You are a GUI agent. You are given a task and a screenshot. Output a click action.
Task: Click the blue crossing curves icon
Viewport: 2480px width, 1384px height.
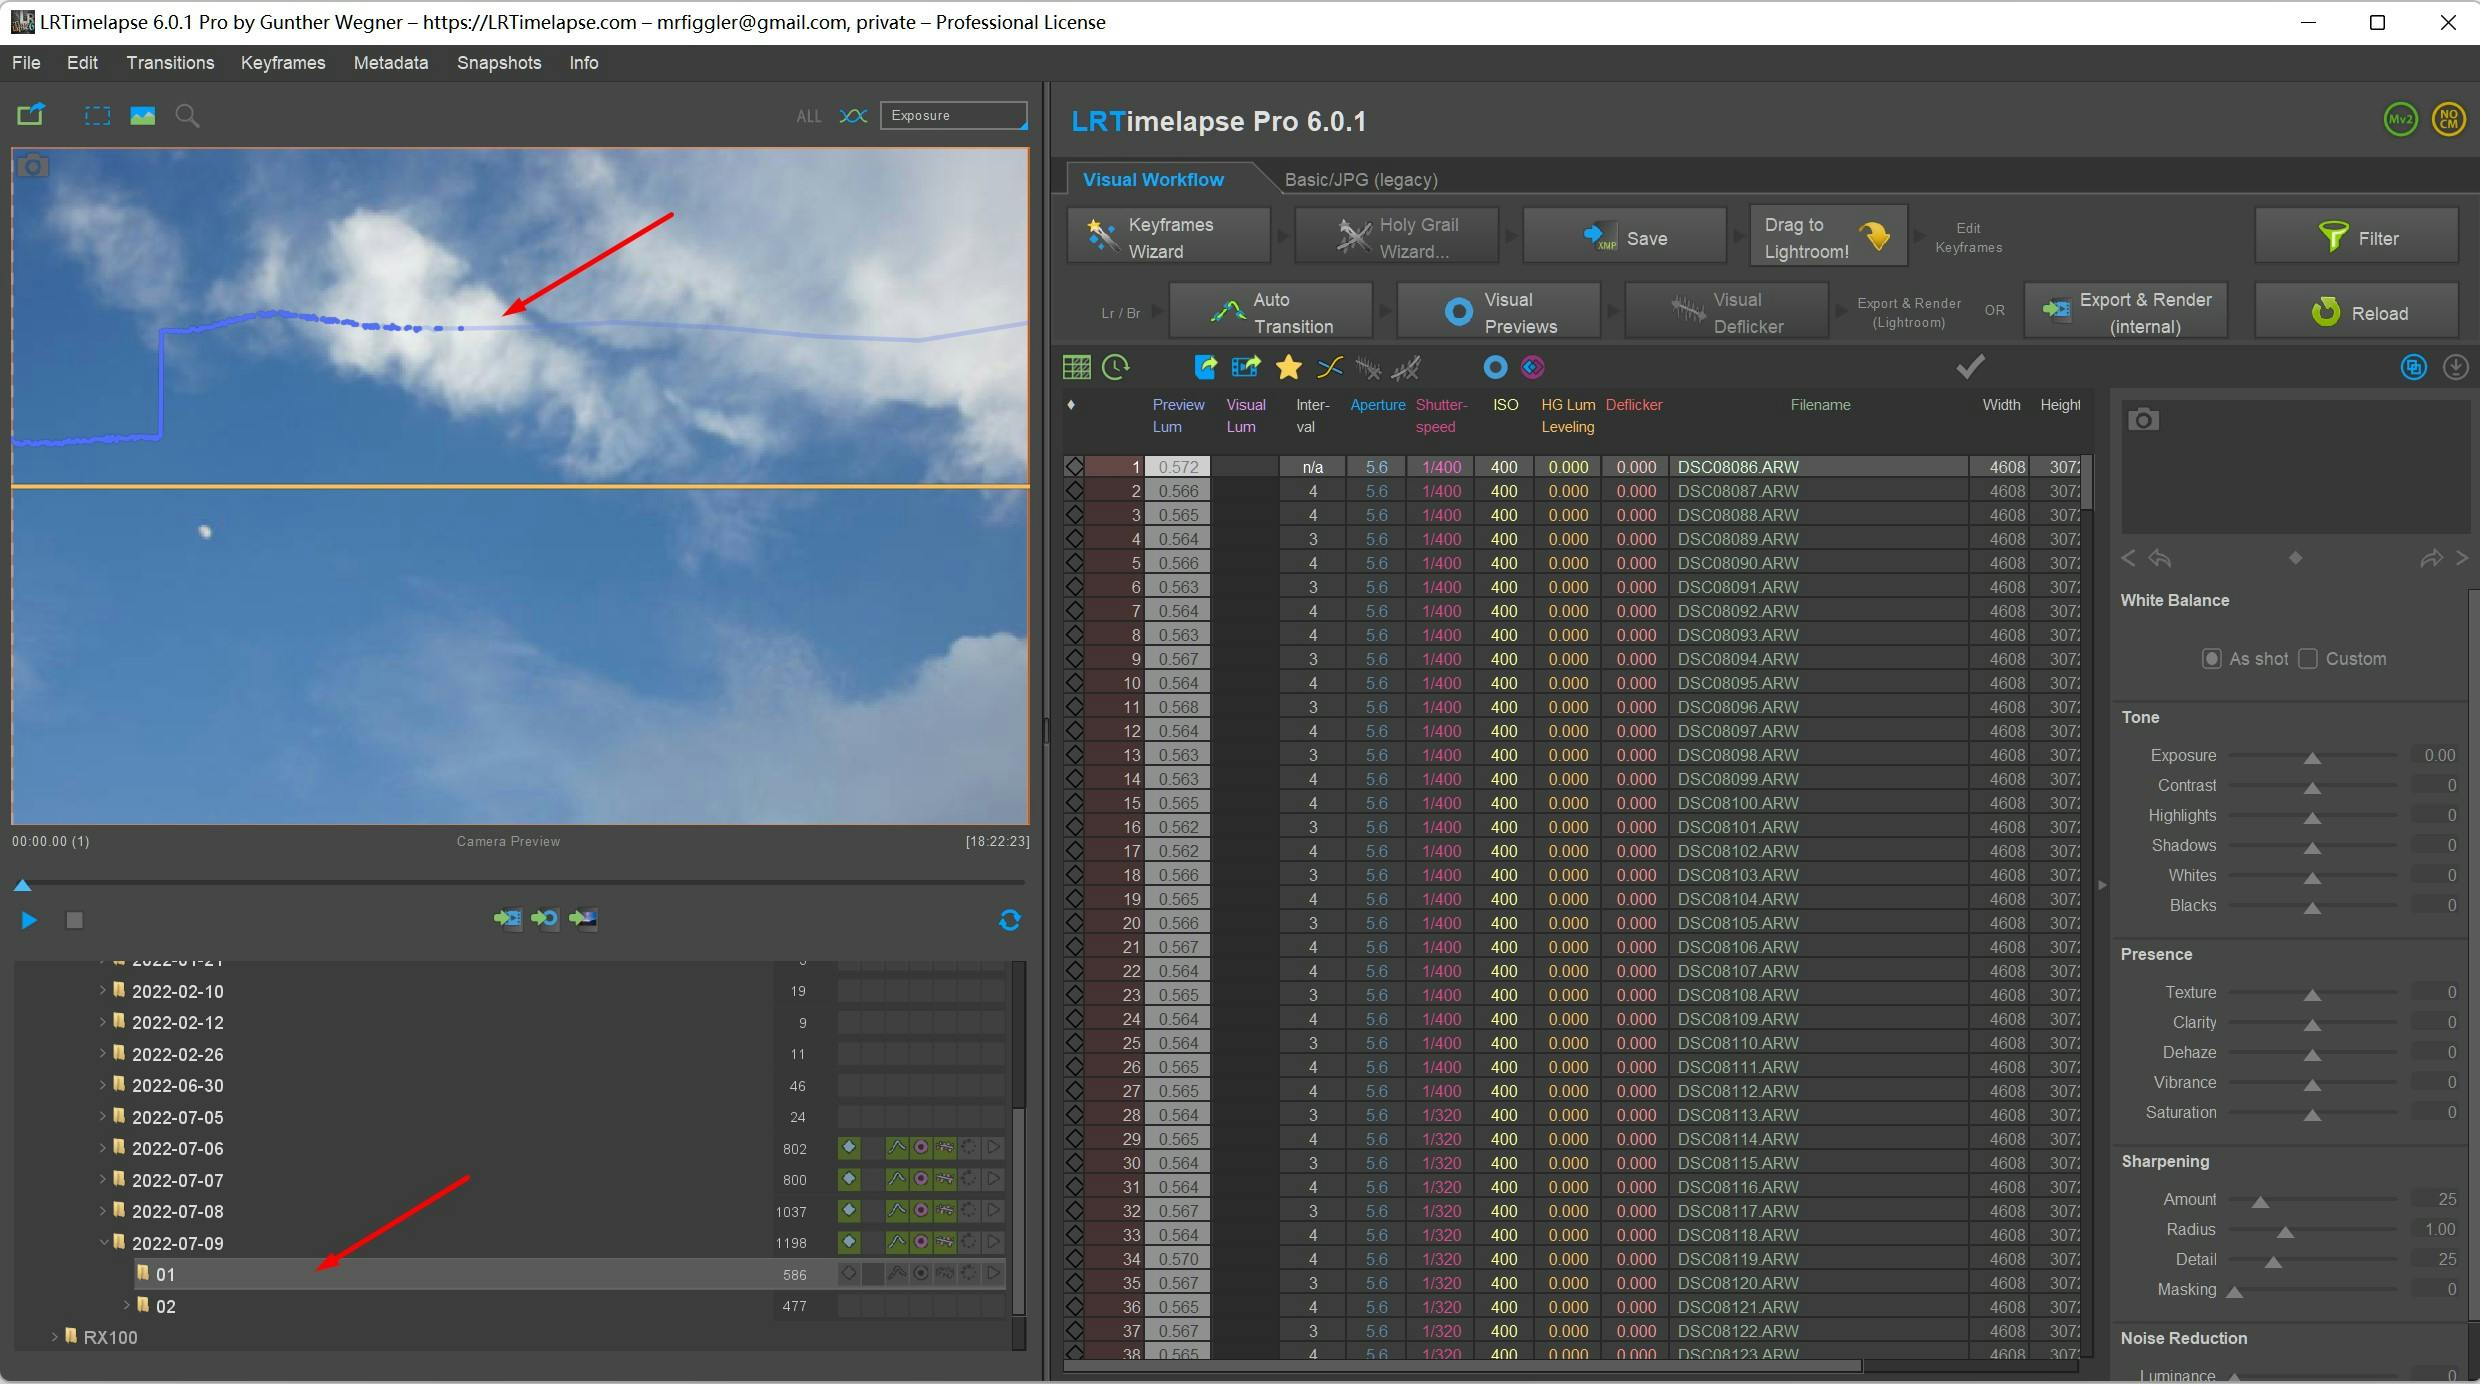pos(853,116)
